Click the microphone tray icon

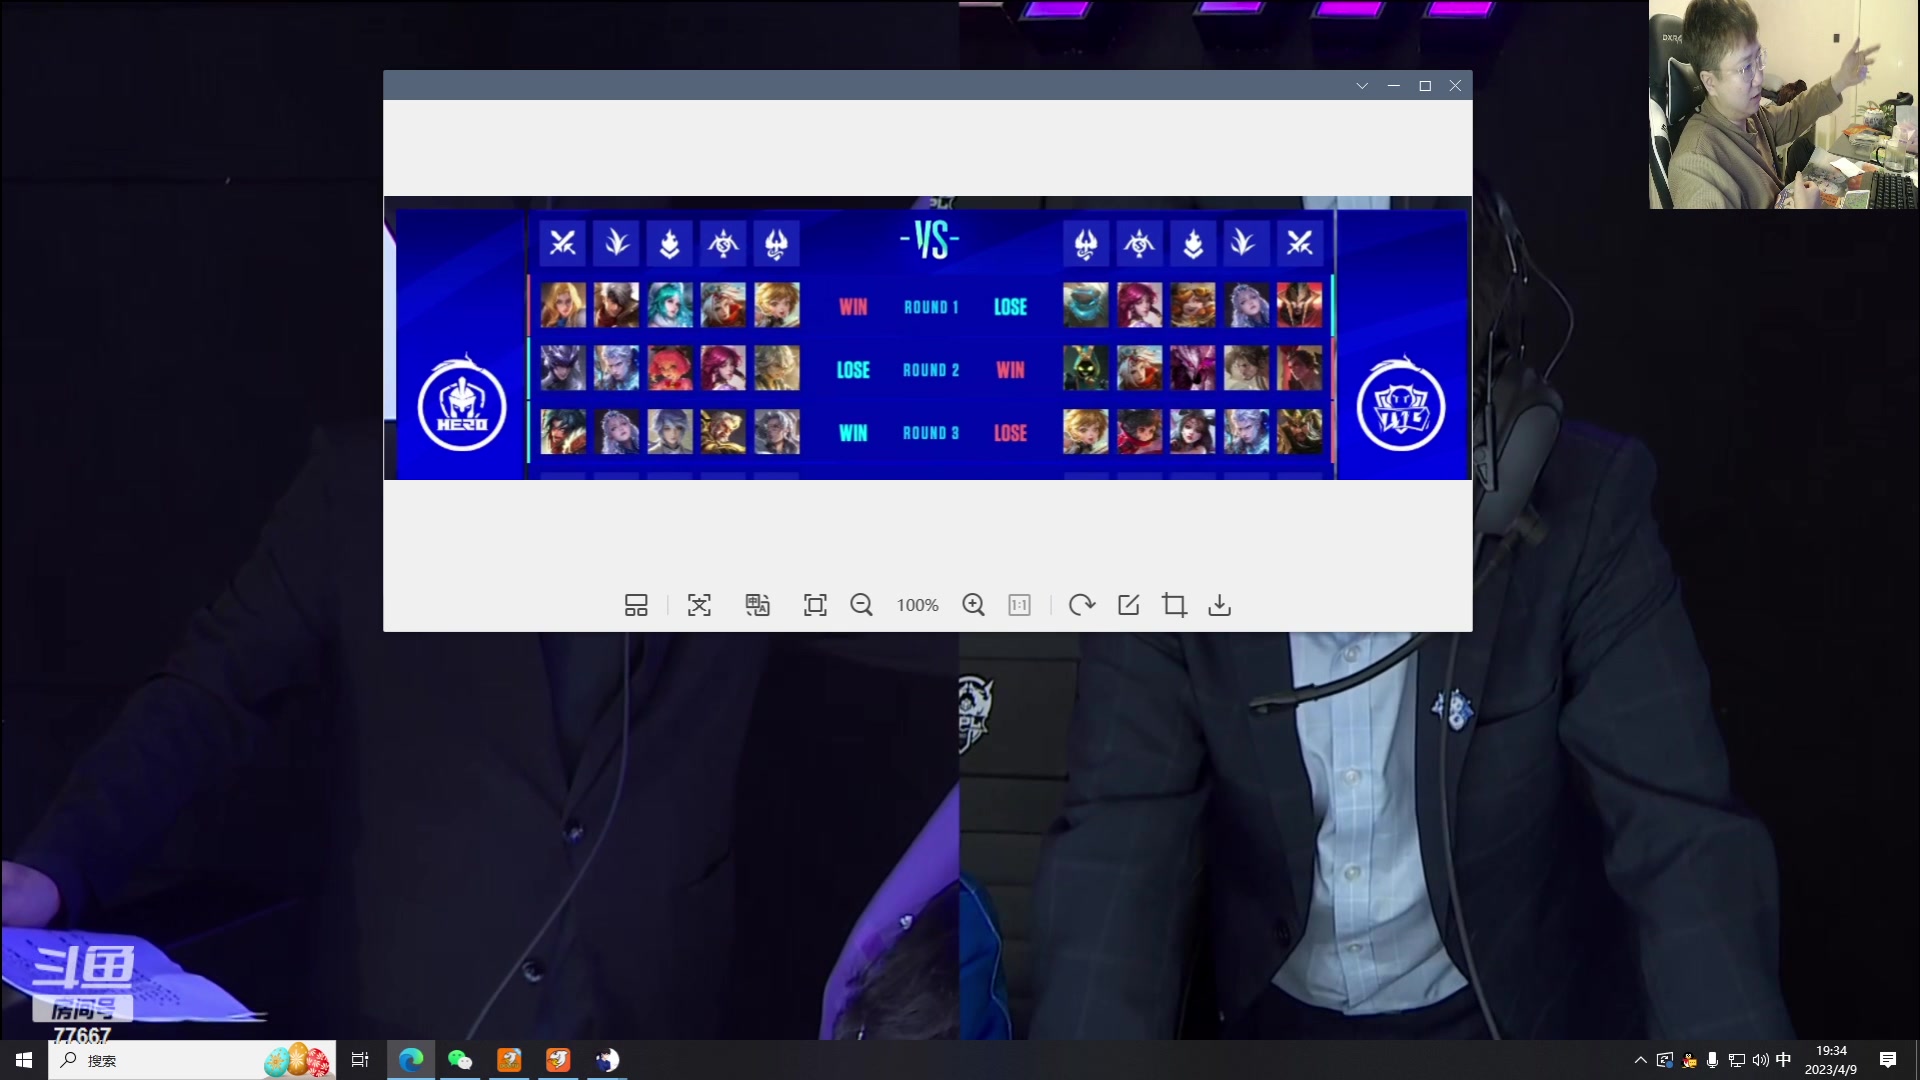tap(1712, 1060)
